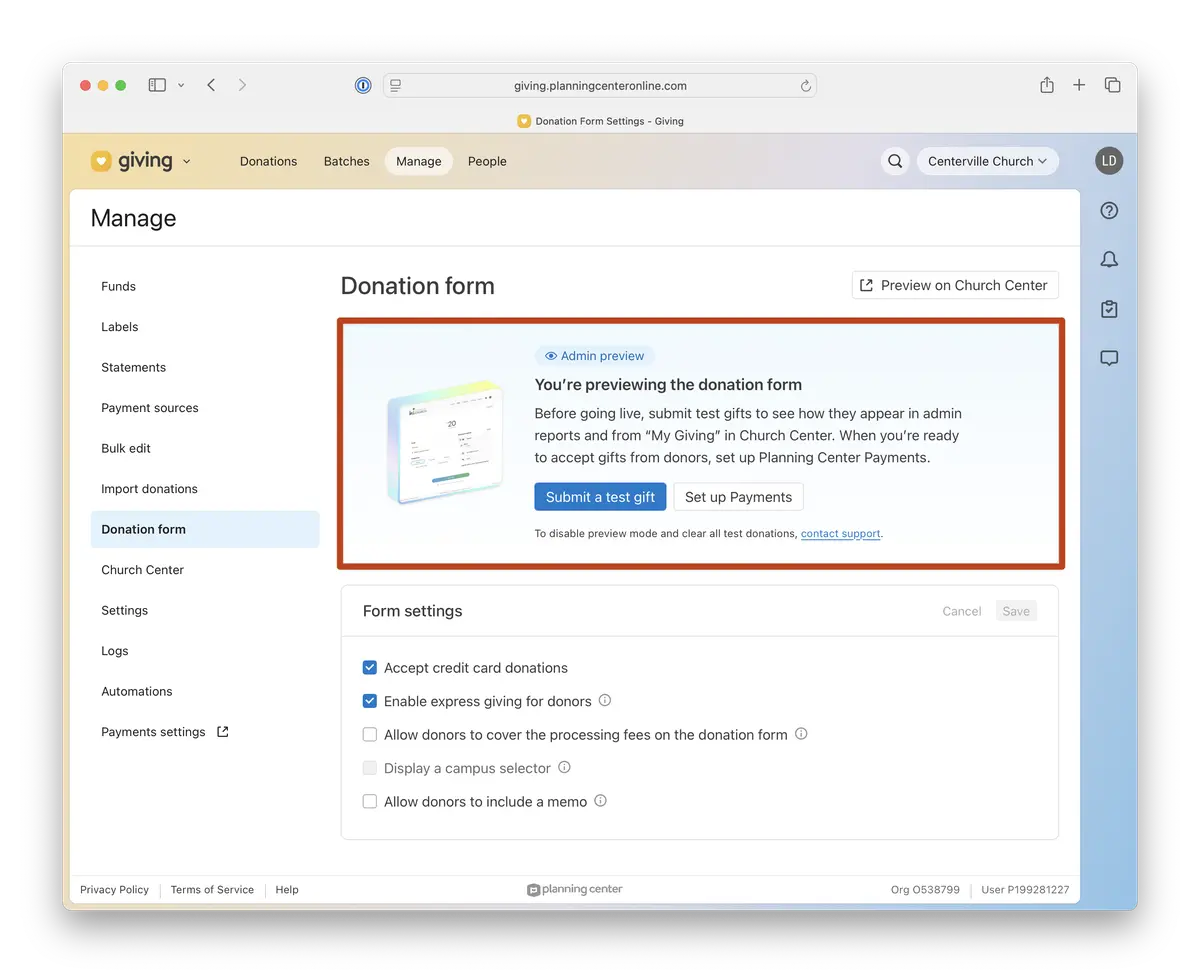This screenshot has height=973, width=1200.
Task: Open the tasks clipboard check icon
Action: click(1109, 309)
